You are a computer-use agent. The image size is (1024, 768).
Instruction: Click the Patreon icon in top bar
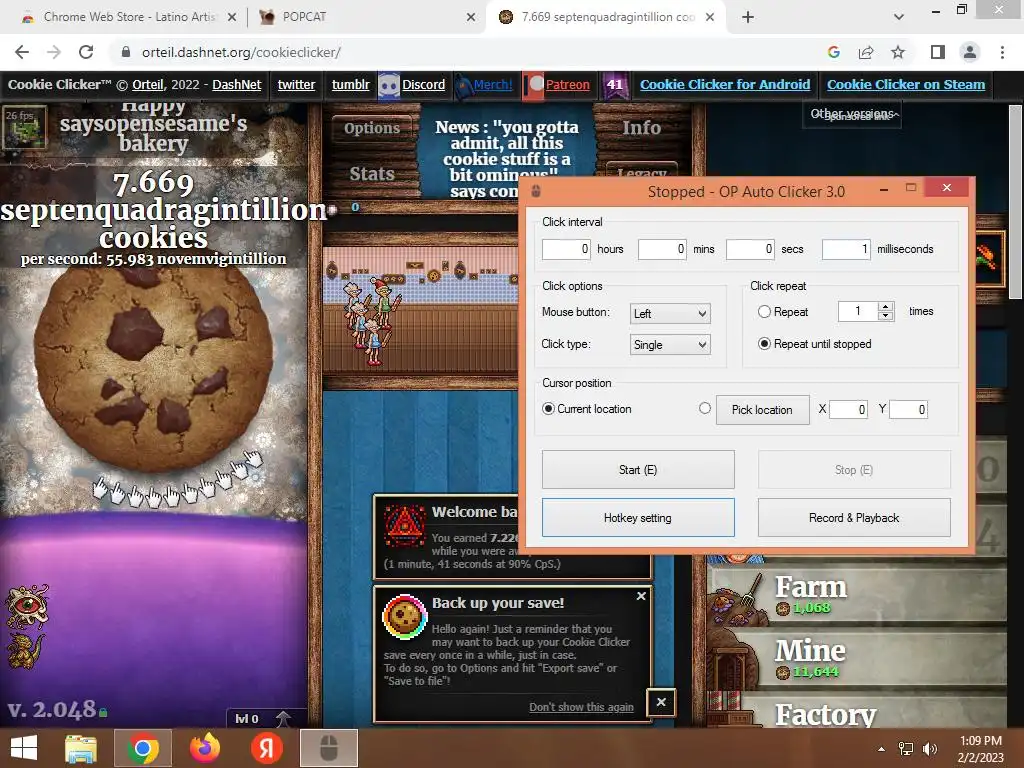pyautogui.click(x=534, y=86)
